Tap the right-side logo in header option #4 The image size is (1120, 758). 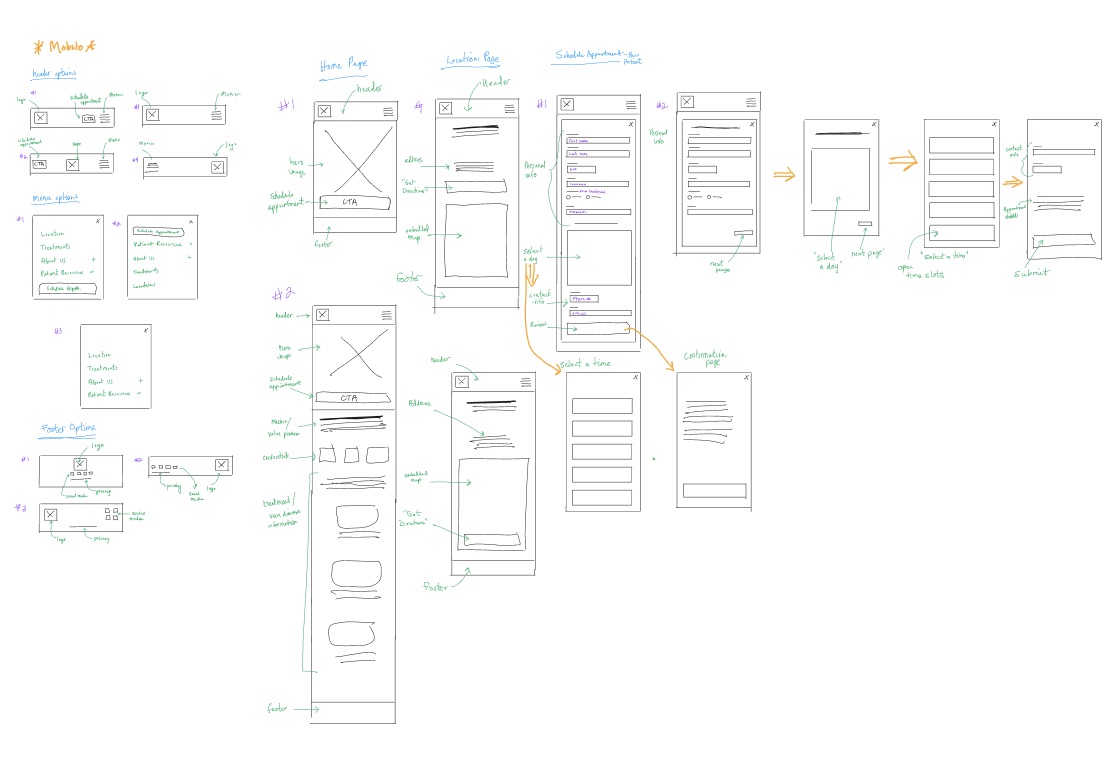[218, 167]
